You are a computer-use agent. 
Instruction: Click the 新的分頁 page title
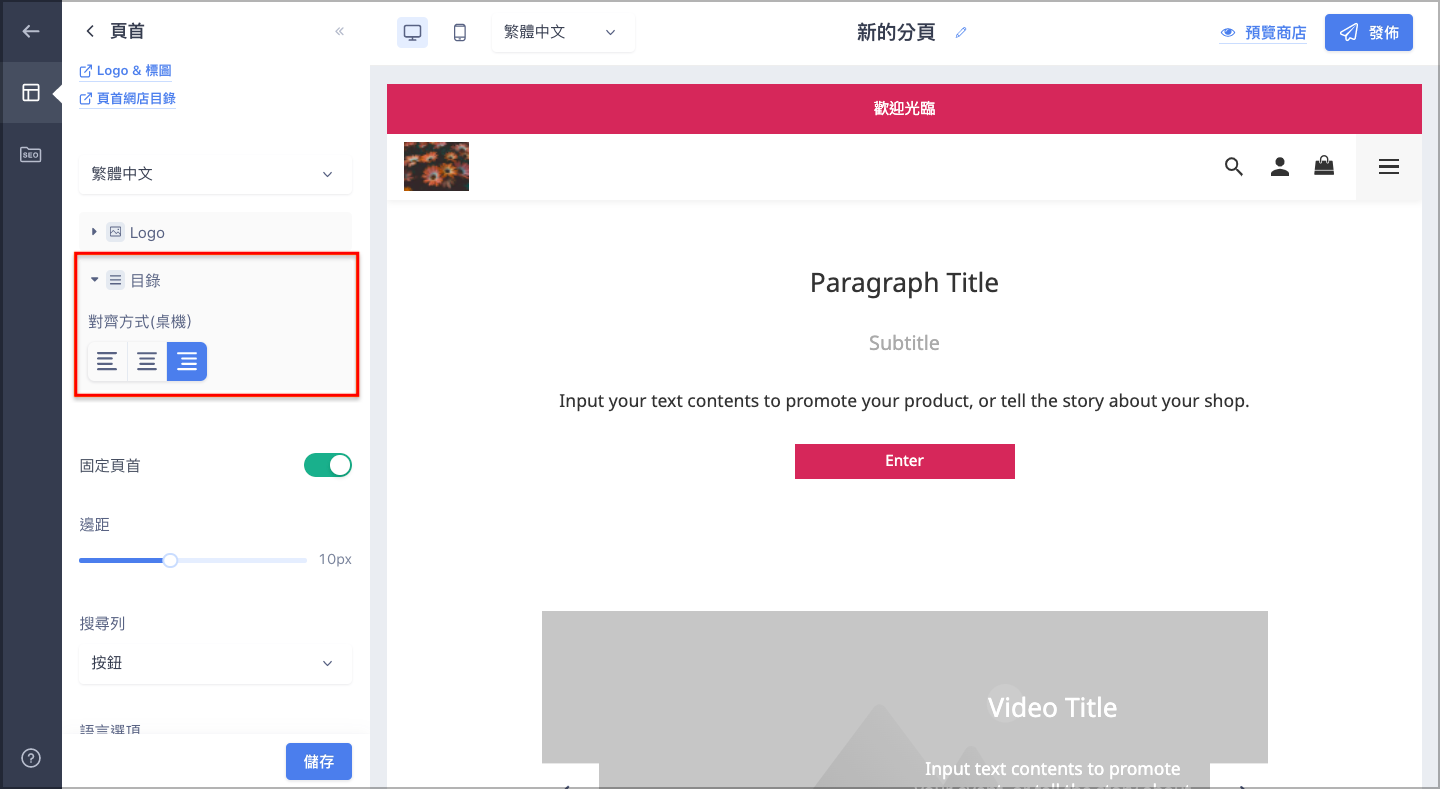[896, 32]
